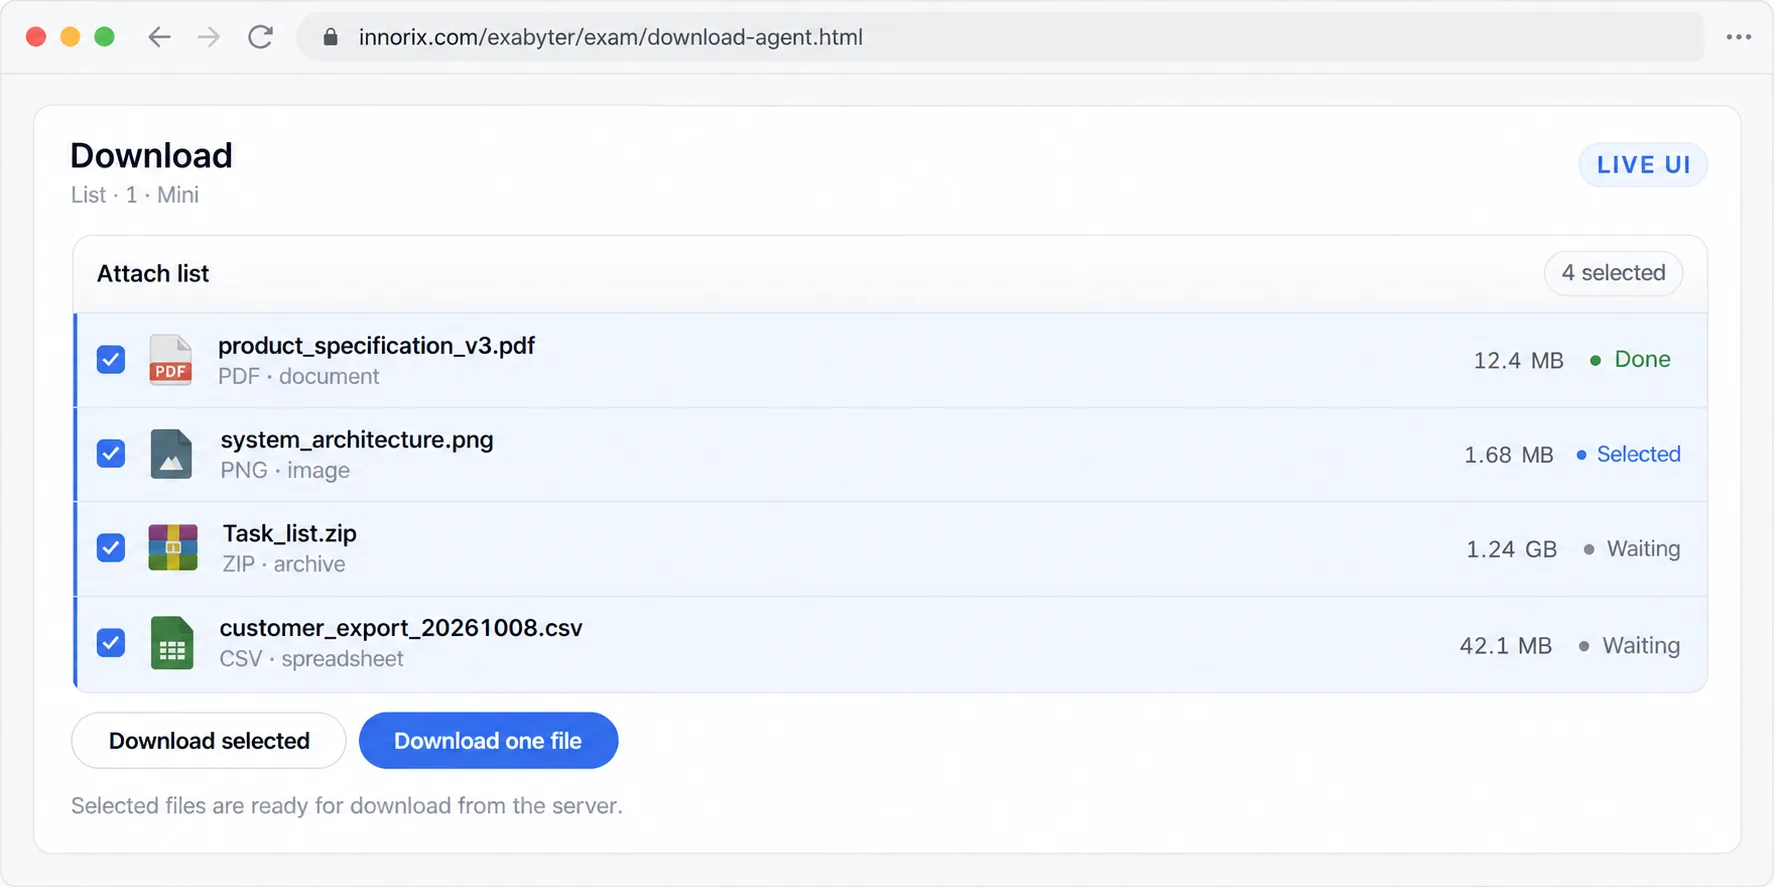Screen dimensions: 1774x887
Task: Go back using the browser back arrow
Action: click(x=159, y=37)
